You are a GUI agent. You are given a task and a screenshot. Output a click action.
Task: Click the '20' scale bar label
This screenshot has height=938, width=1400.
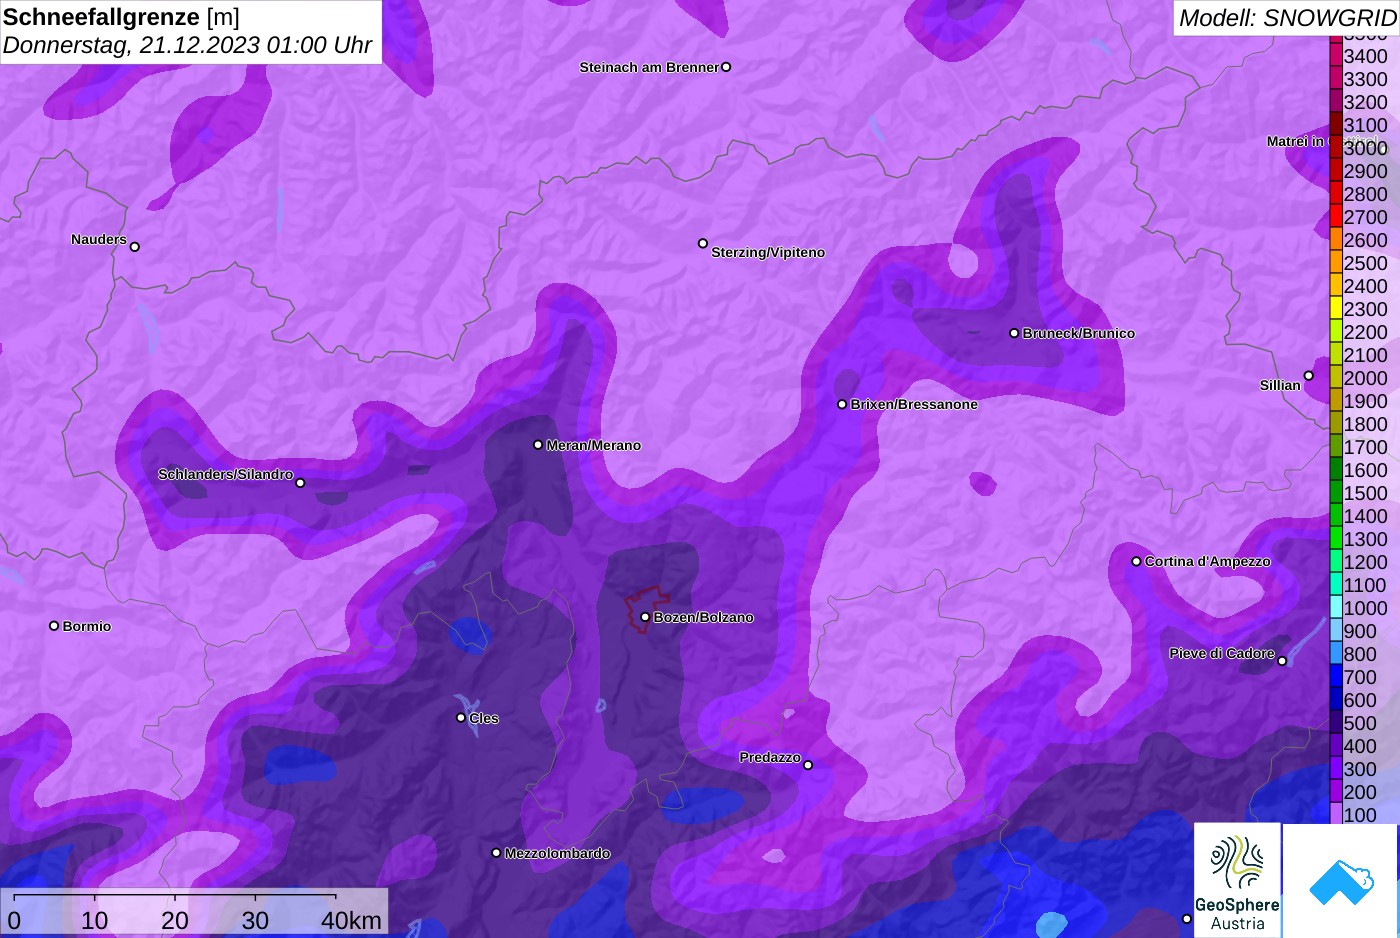175,920
